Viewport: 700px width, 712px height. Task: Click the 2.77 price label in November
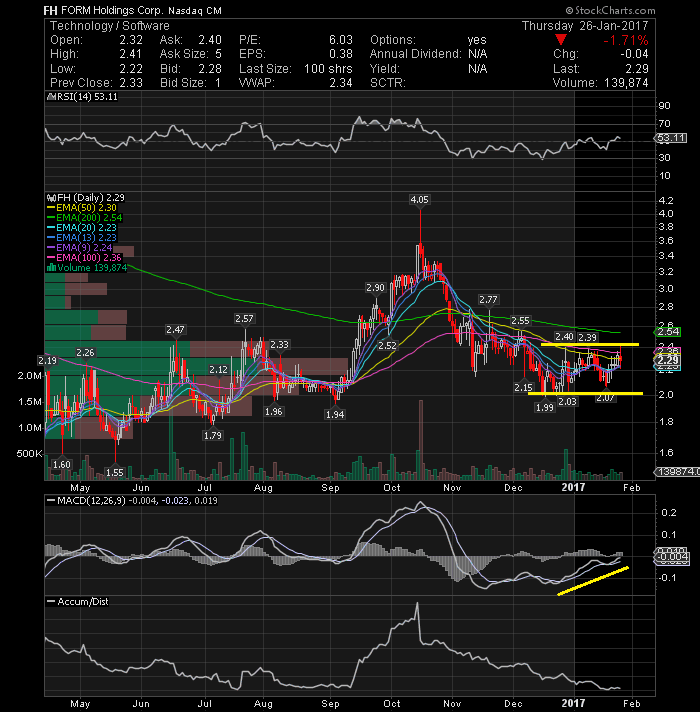[488, 300]
